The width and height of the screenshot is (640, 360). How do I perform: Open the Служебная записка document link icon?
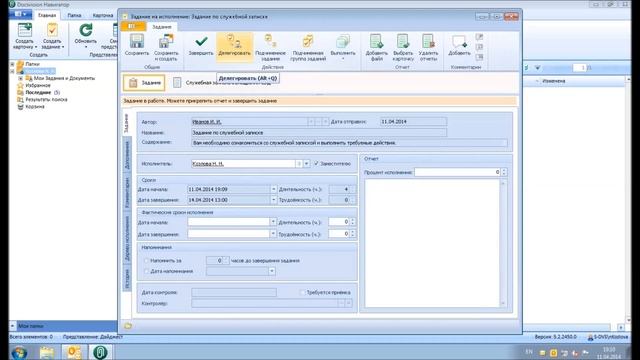point(177,82)
